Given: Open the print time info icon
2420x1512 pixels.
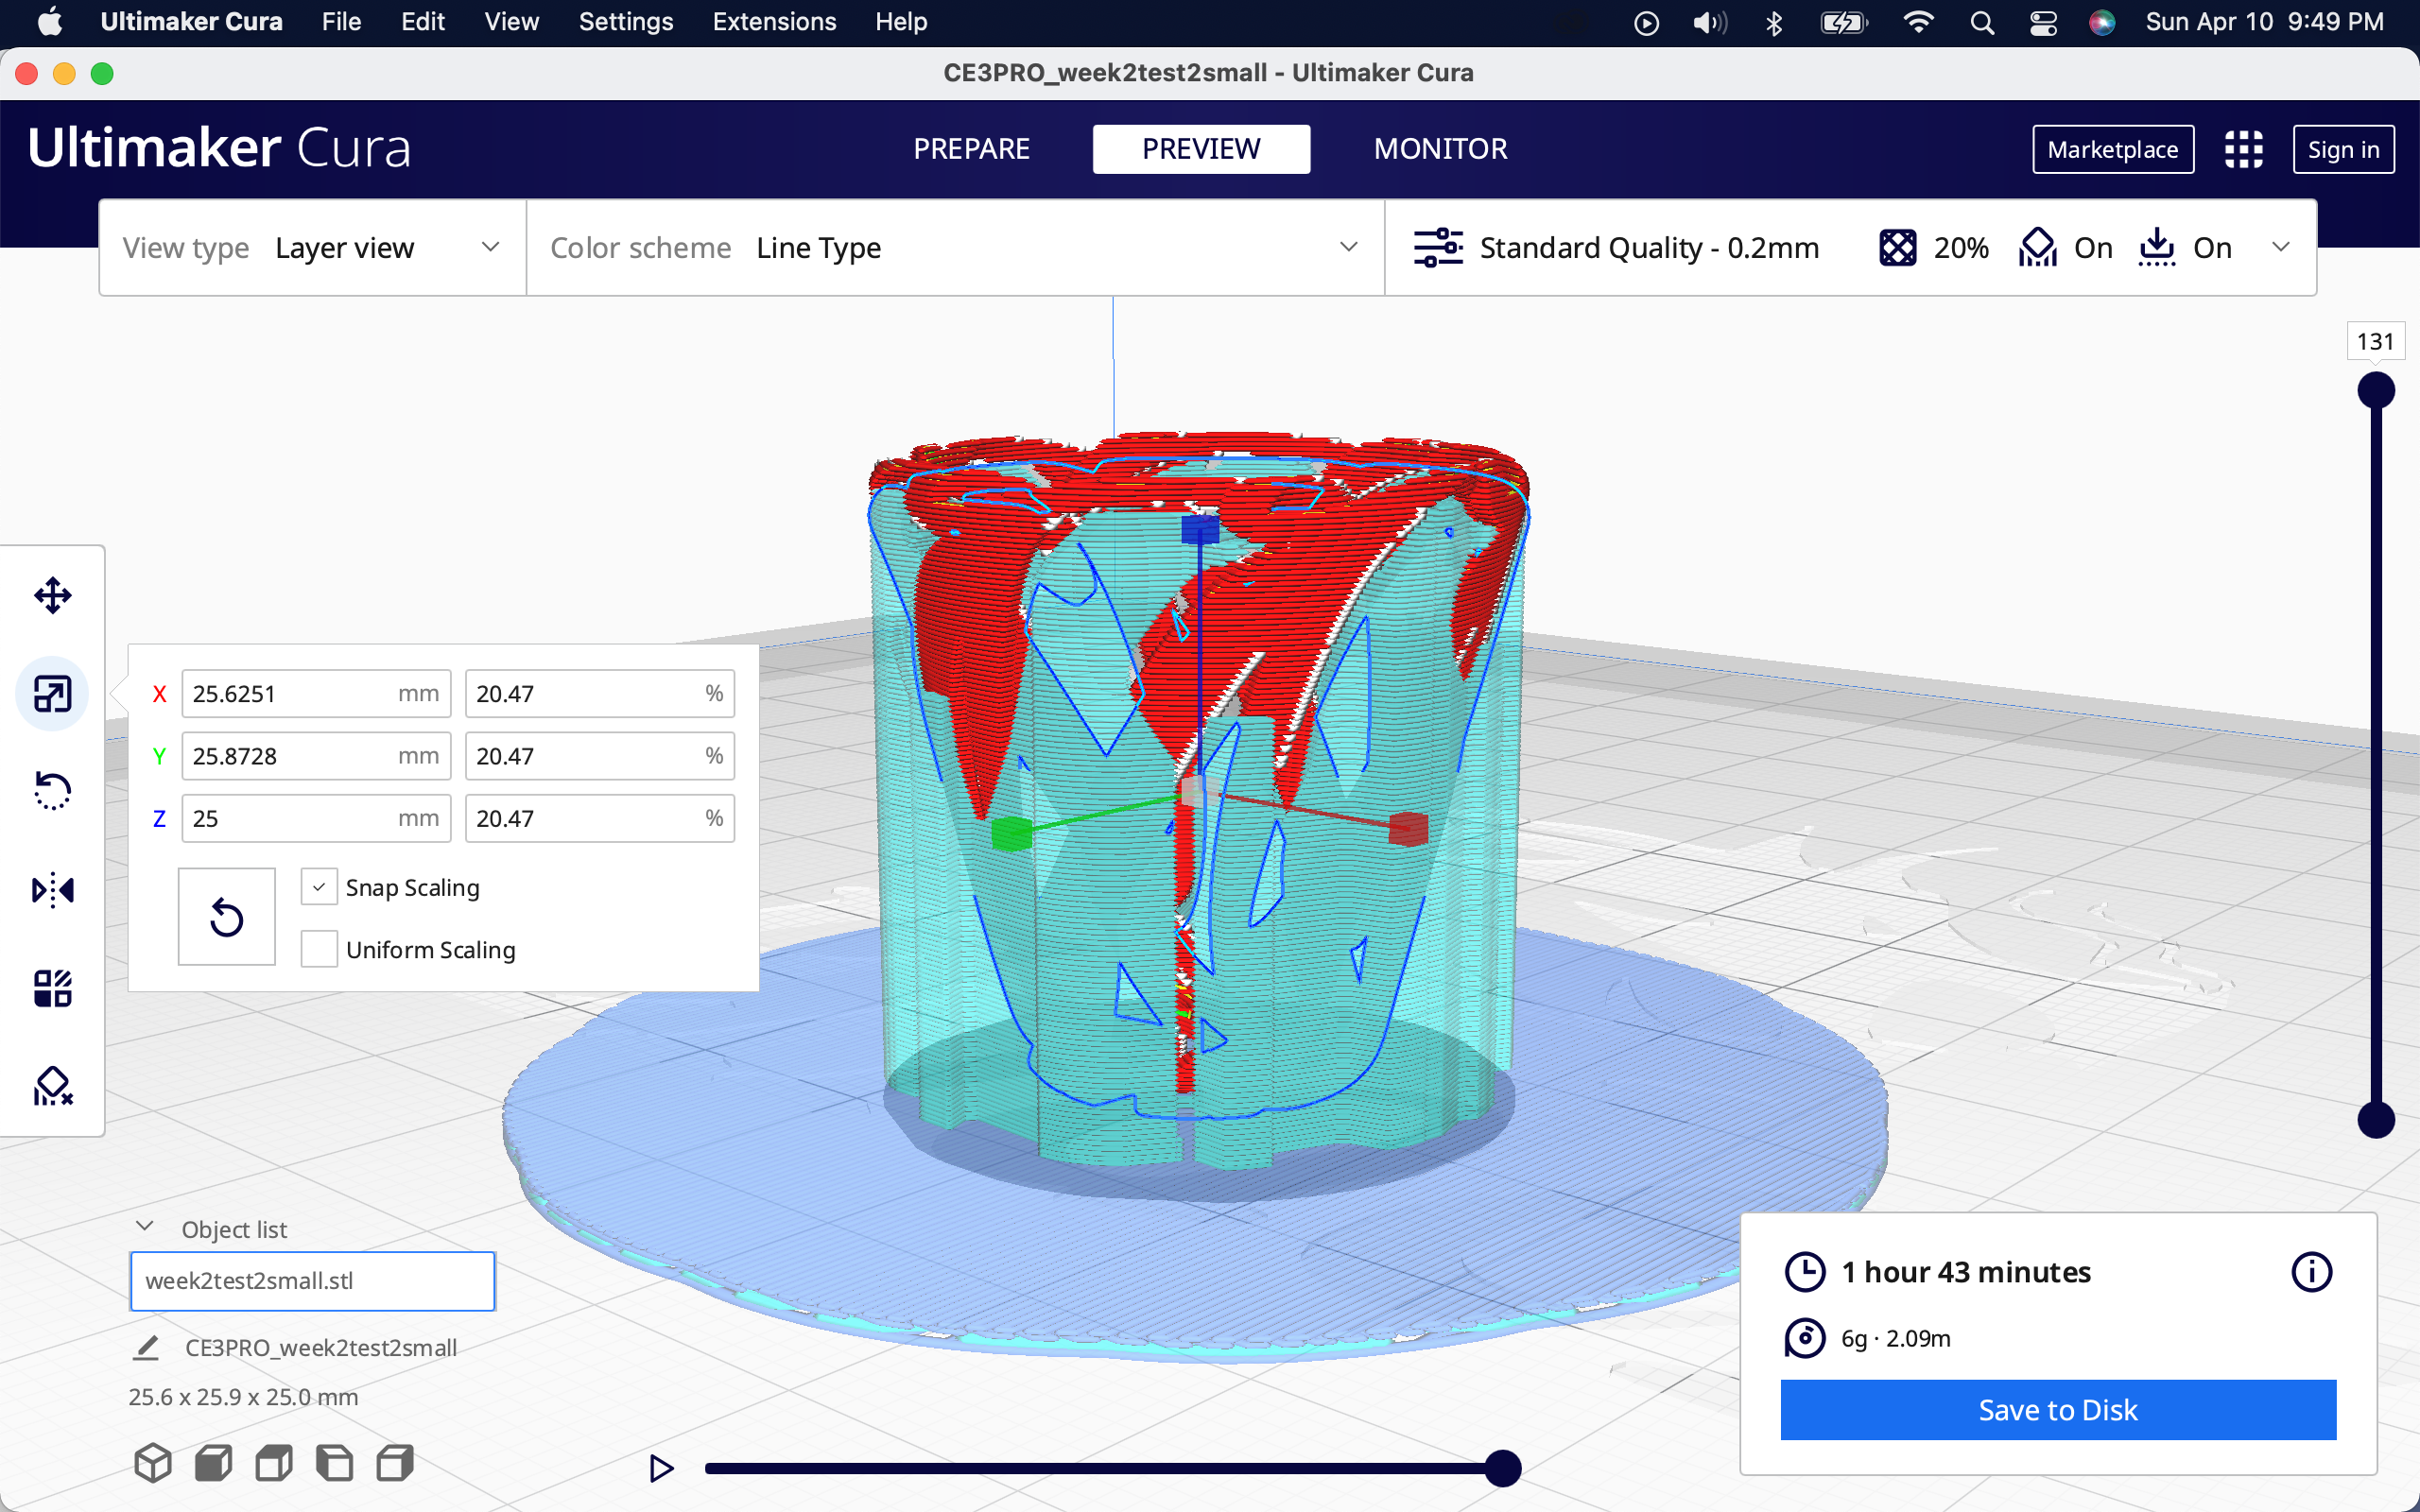Looking at the screenshot, I should (2310, 1272).
